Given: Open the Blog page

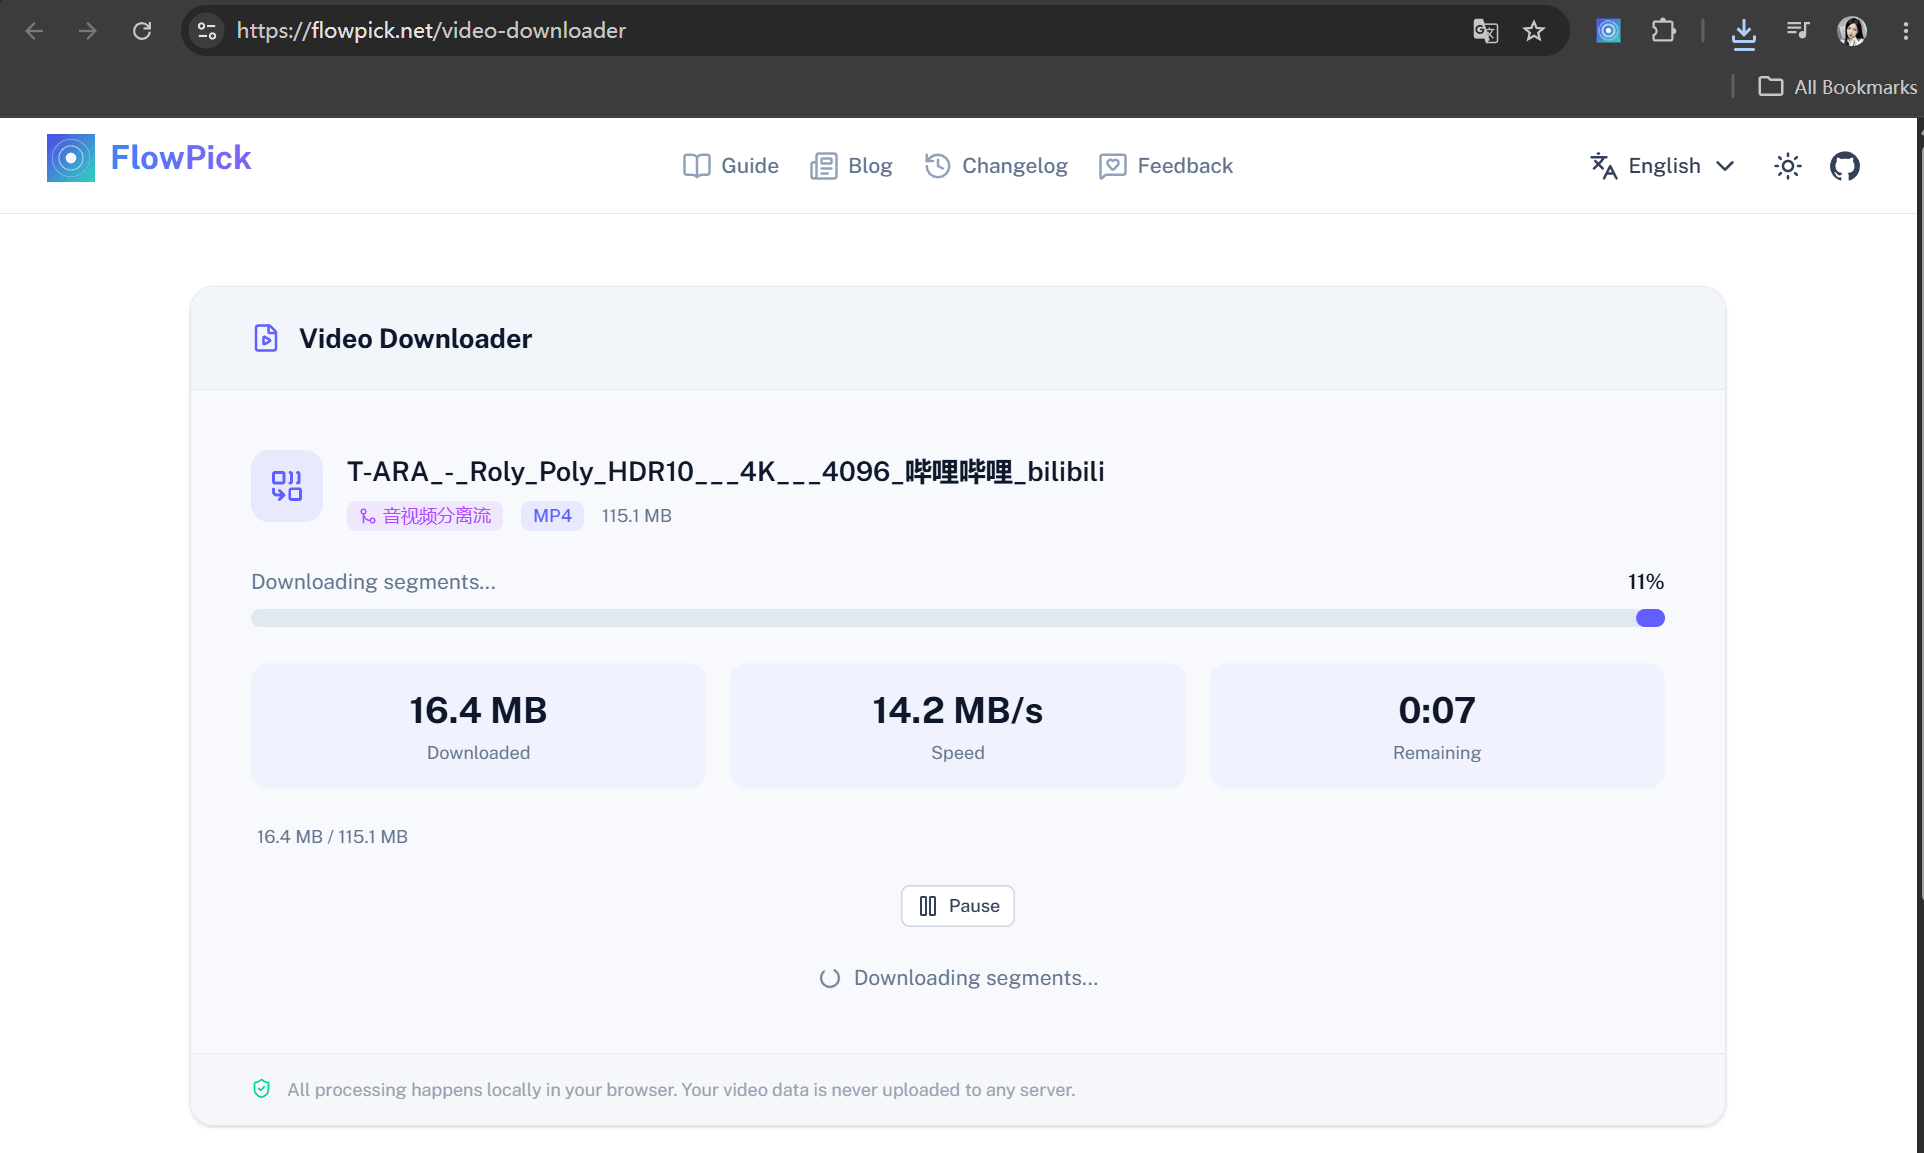Looking at the screenshot, I should (851, 166).
